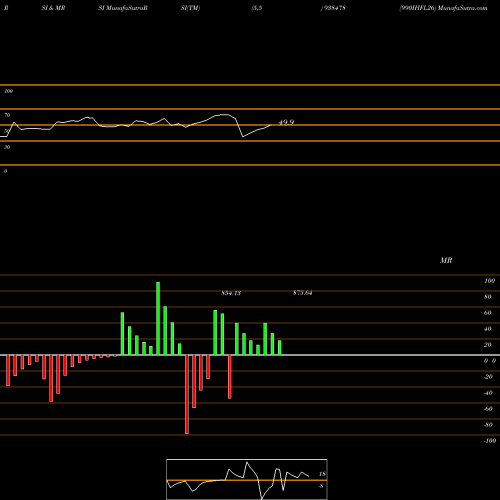Click the -80 label on MR axis
The image size is (500, 500).
[488, 425]
